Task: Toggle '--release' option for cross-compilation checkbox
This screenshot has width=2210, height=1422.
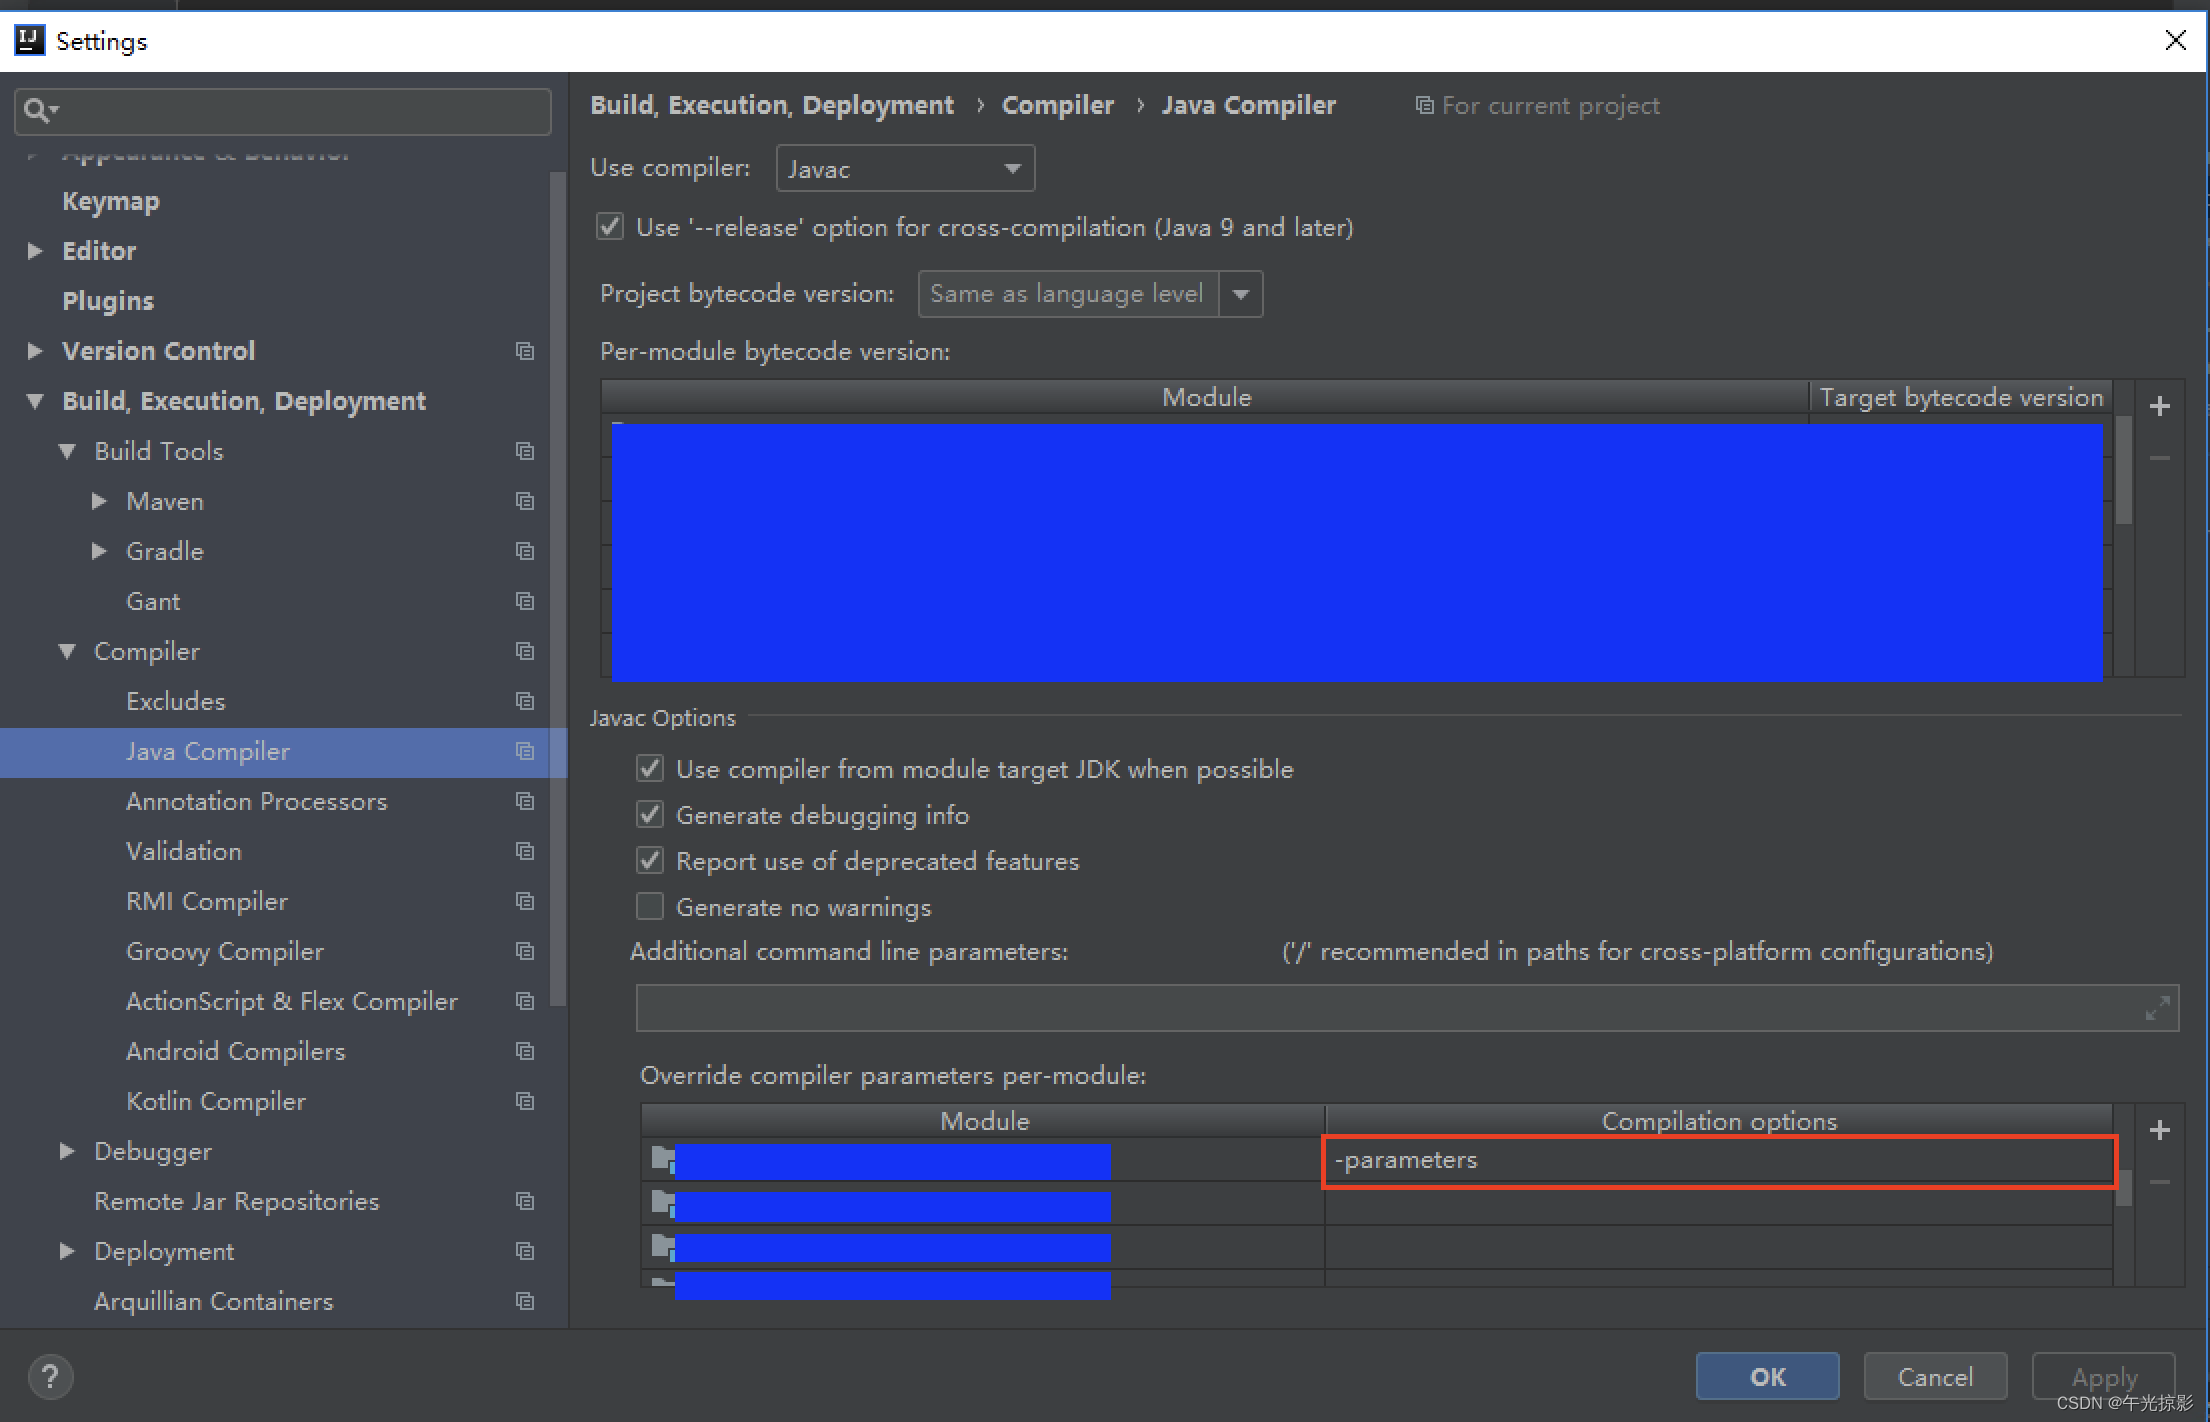Action: point(610,227)
